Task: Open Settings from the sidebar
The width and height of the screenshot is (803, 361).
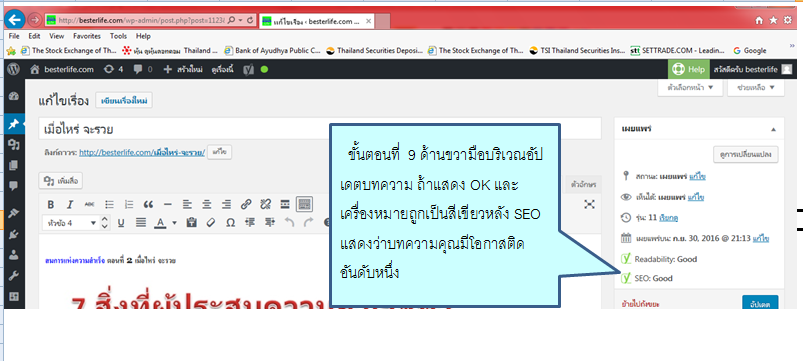Action: pyautogui.click(x=14, y=296)
